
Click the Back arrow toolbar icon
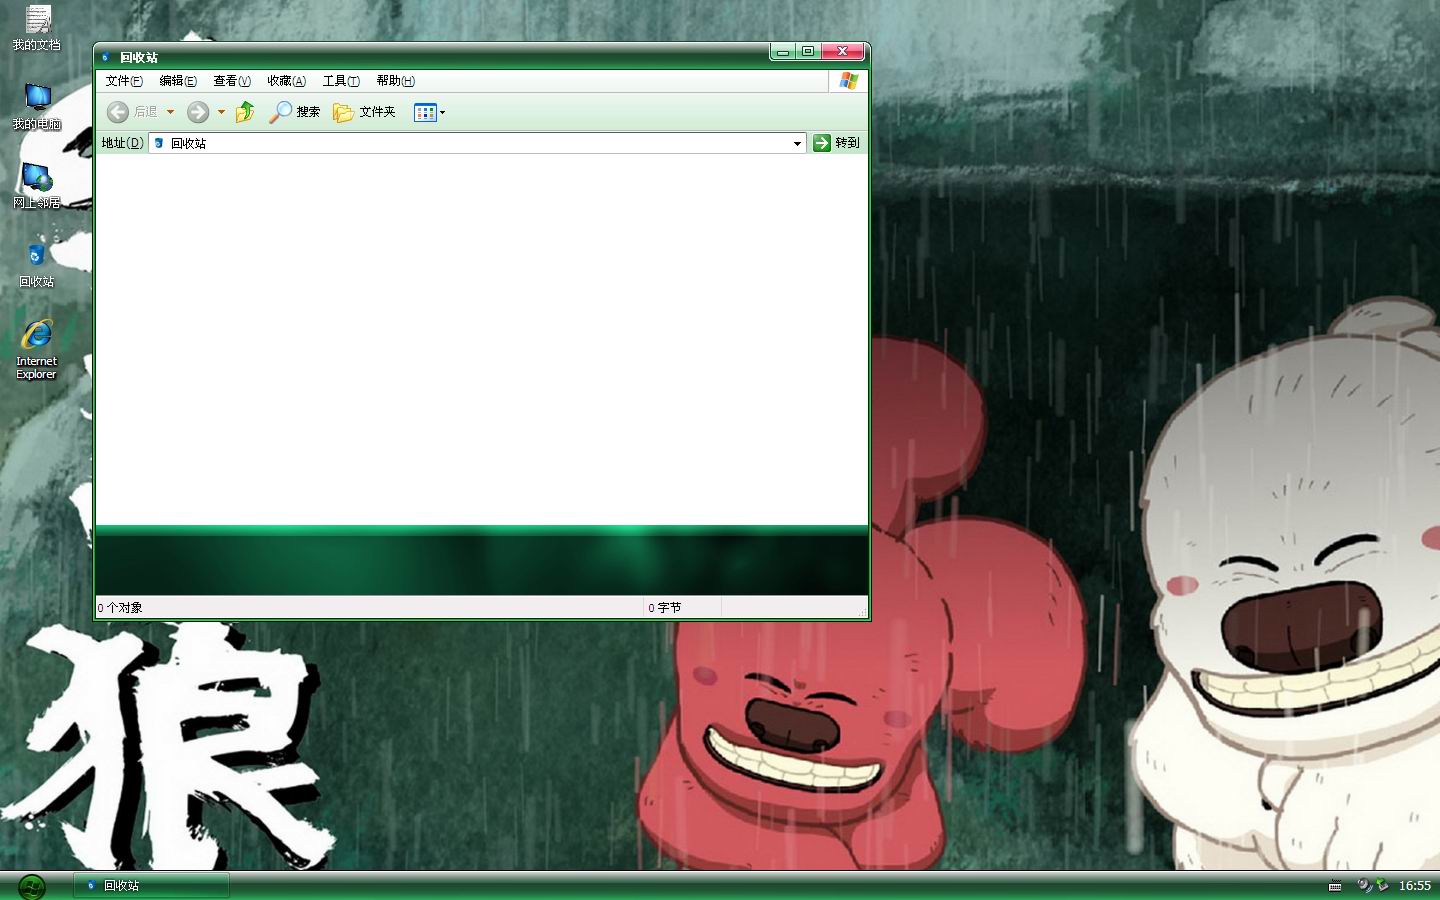118,112
